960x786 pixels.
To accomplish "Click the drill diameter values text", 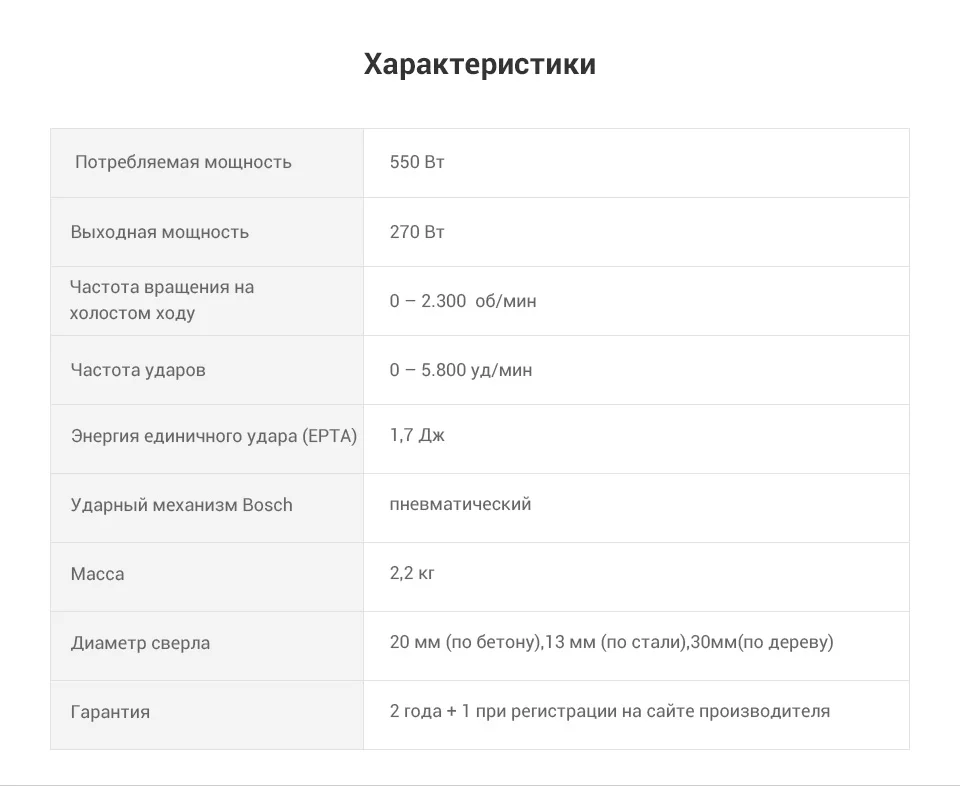I will [x=612, y=642].
